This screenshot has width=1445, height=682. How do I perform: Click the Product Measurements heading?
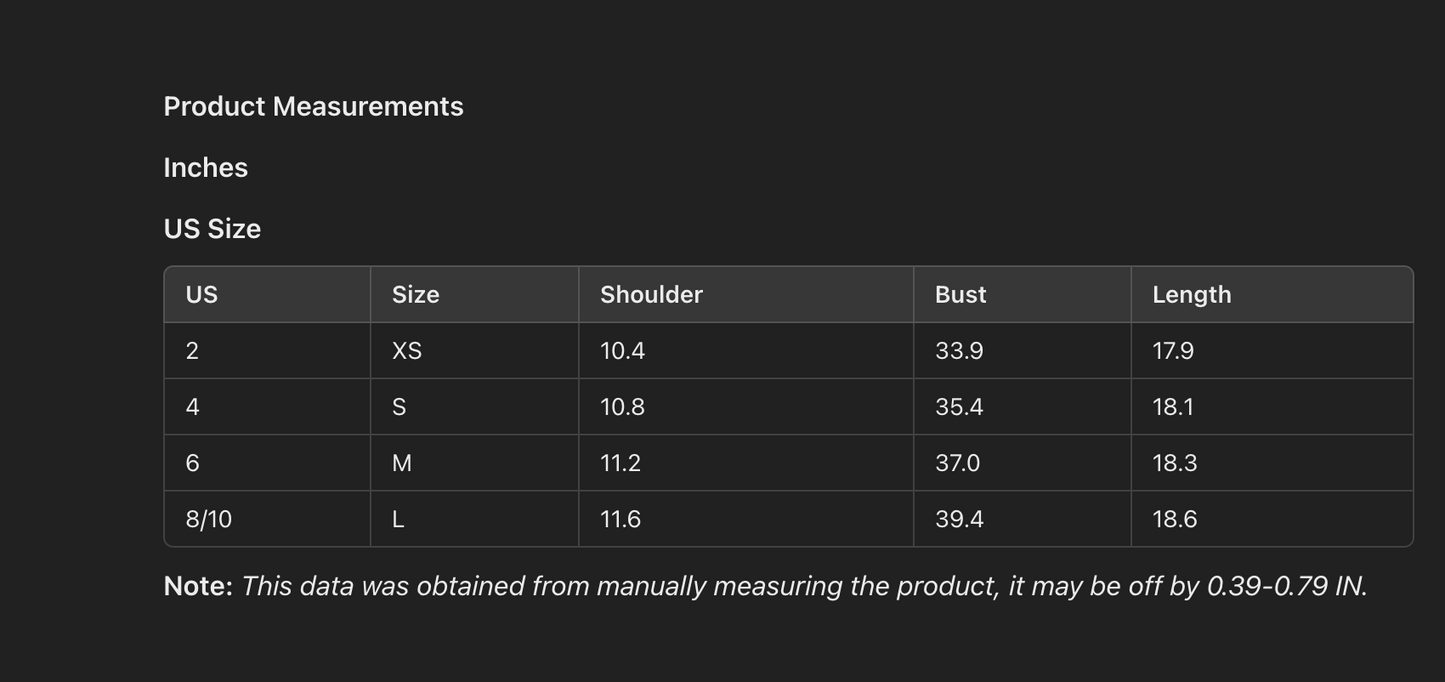point(313,106)
